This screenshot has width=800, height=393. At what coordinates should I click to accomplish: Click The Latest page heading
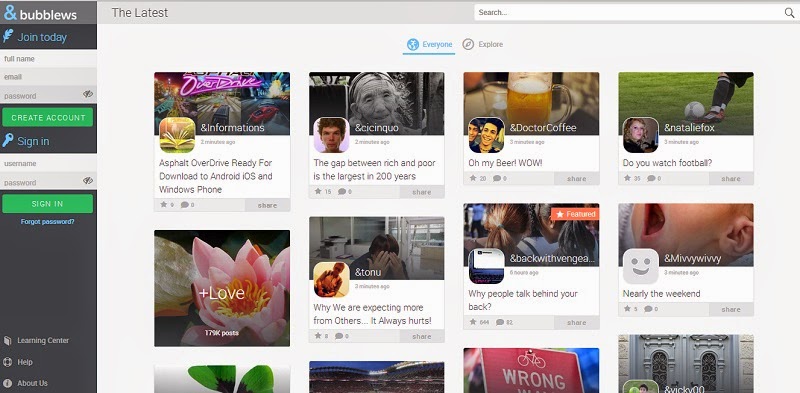139,13
